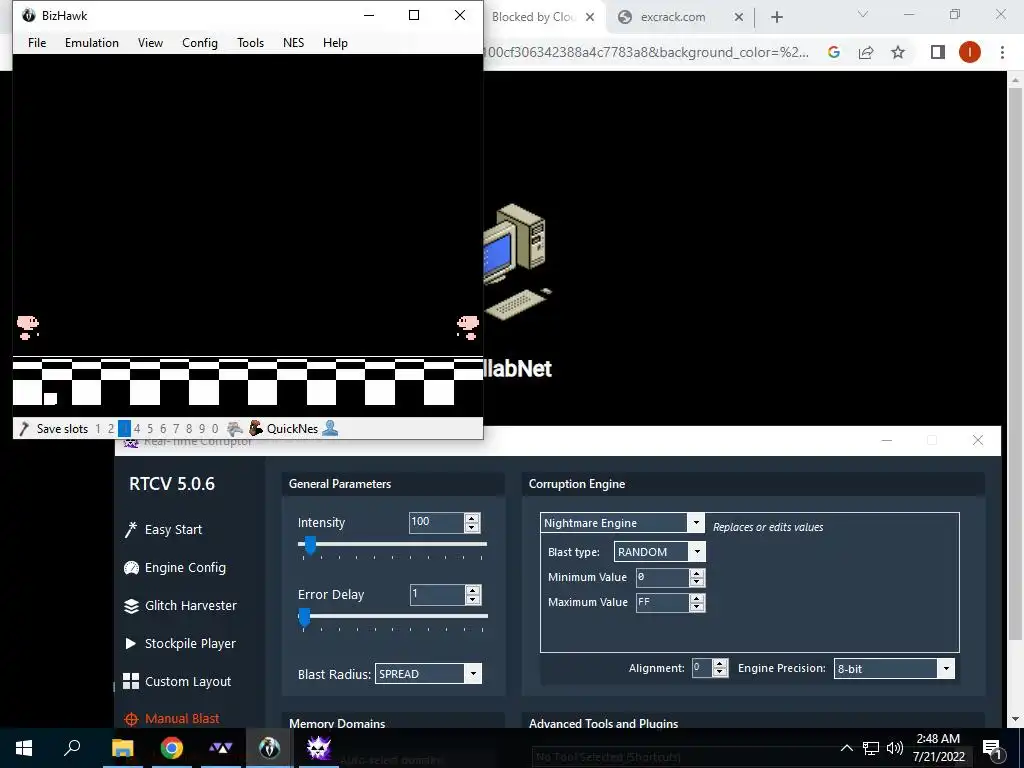The height and width of the screenshot is (768, 1024).
Task: Switch to excrack.com browser tab
Action: tap(672, 17)
